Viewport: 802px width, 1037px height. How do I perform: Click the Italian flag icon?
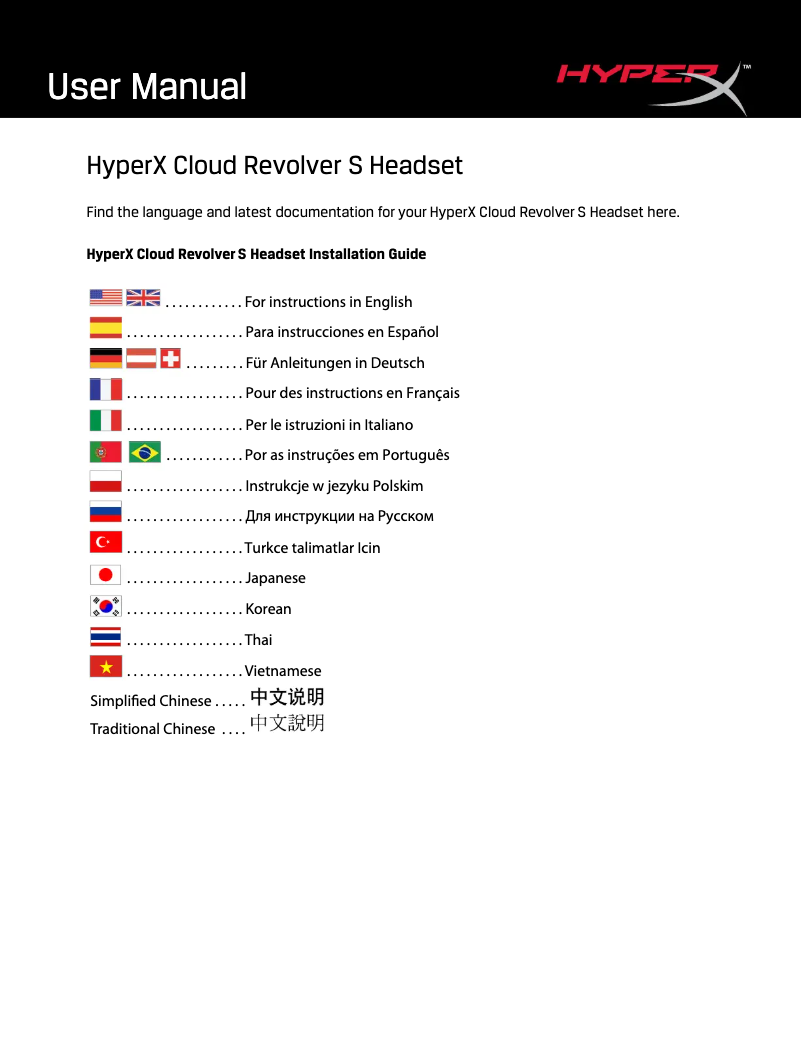pos(105,420)
